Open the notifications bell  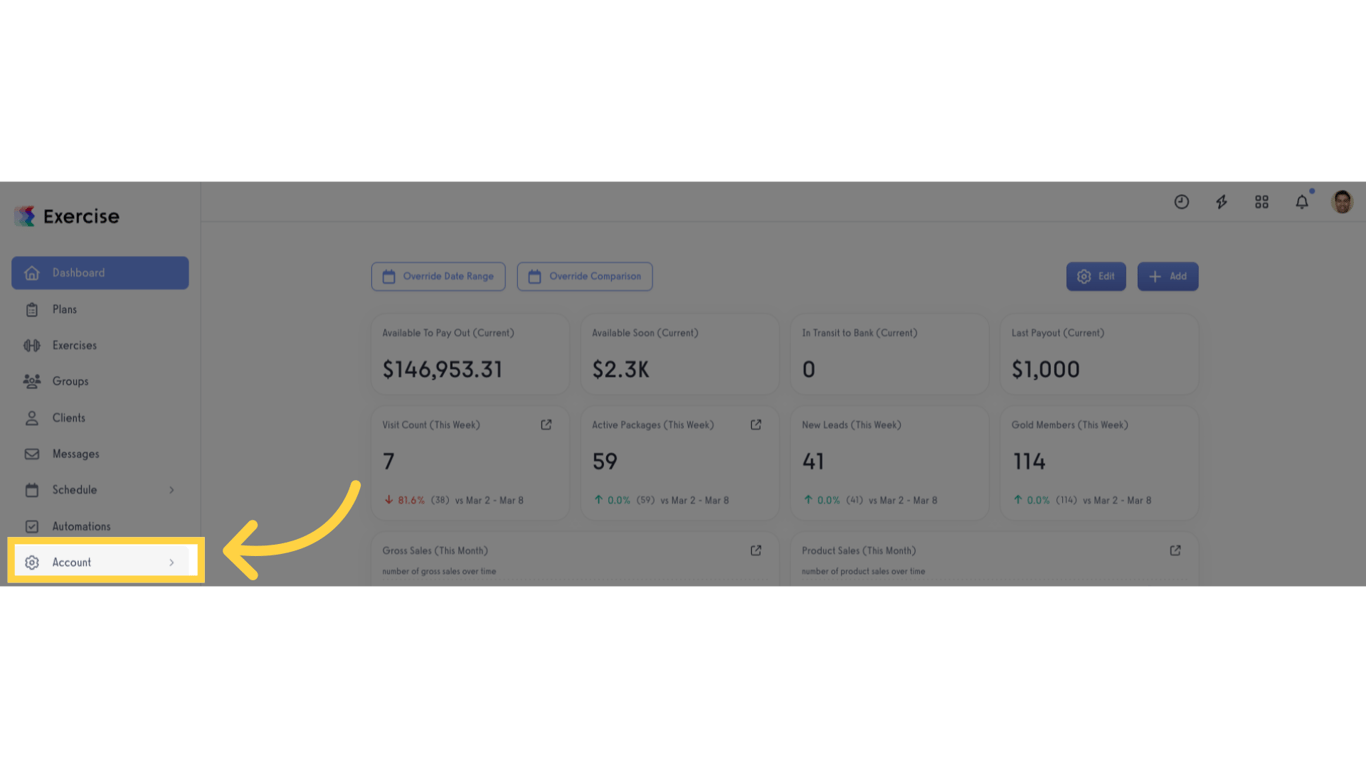[x=1302, y=202]
